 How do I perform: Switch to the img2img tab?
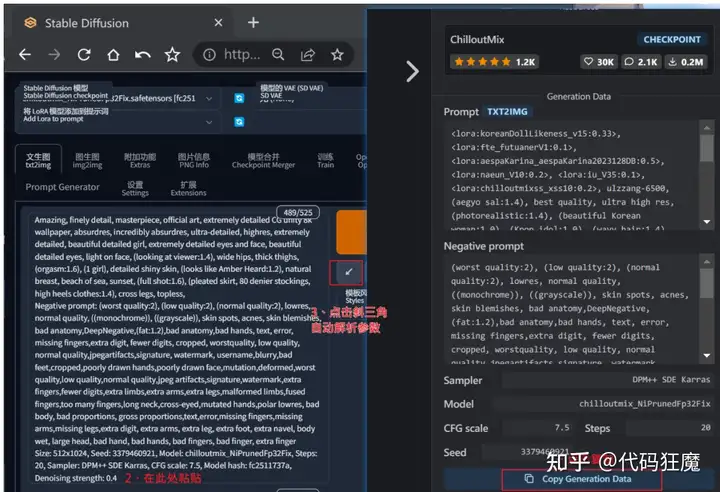[87, 161]
